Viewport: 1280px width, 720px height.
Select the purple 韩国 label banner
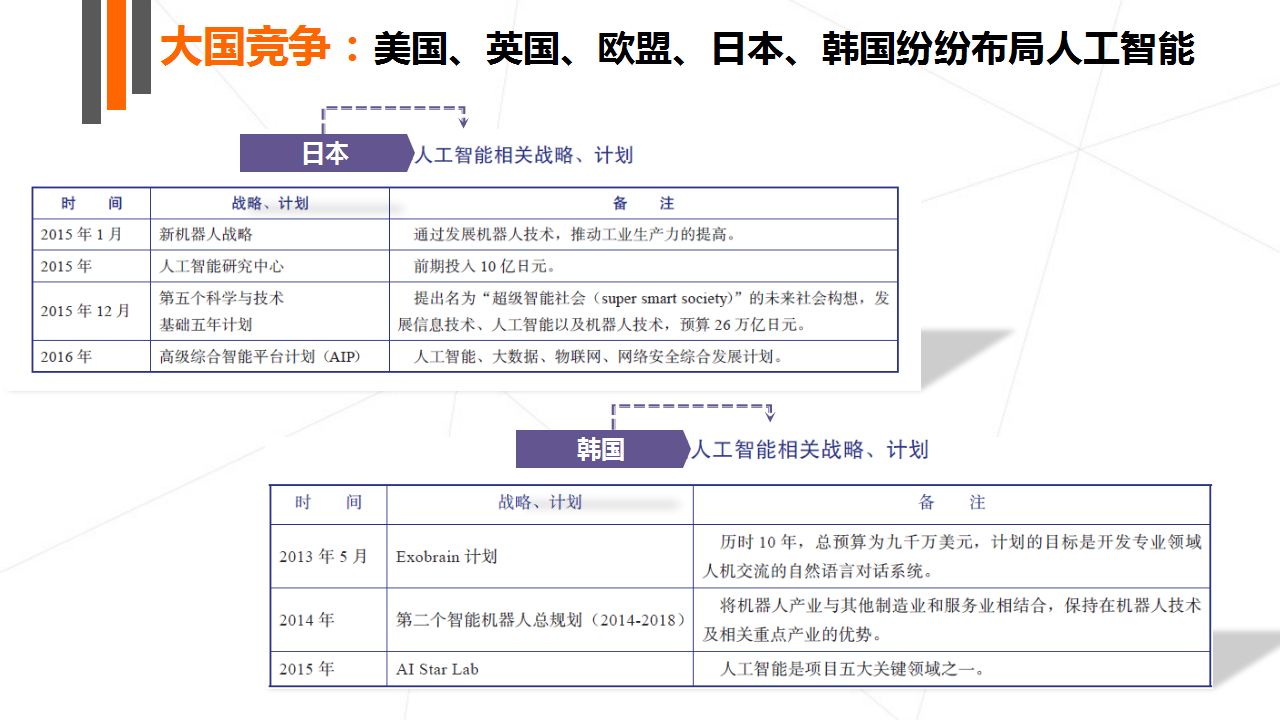pos(601,449)
